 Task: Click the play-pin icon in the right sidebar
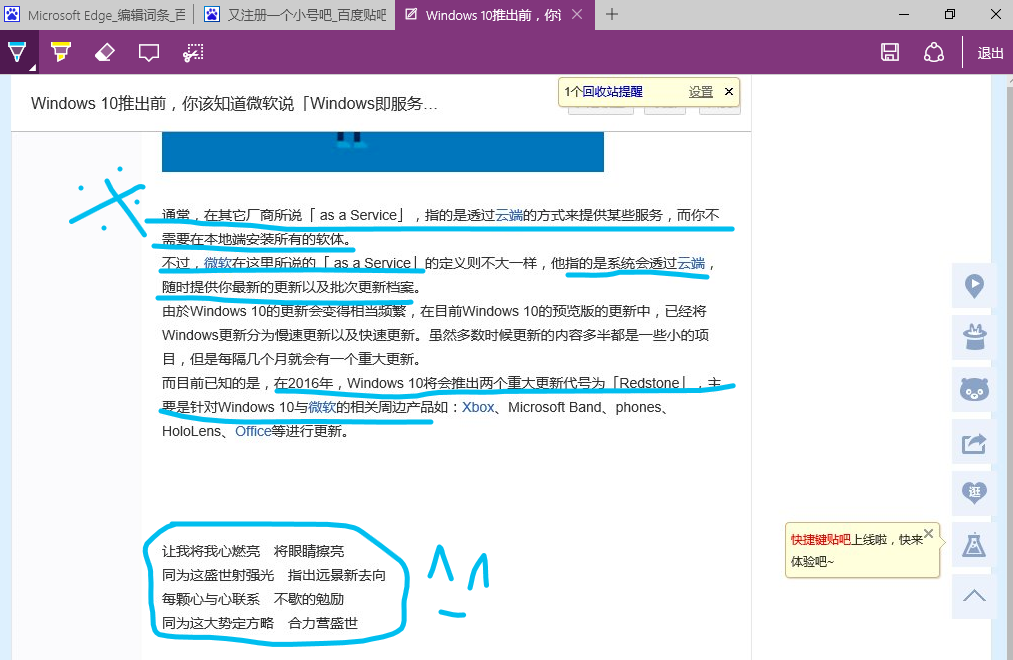coord(974,285)
